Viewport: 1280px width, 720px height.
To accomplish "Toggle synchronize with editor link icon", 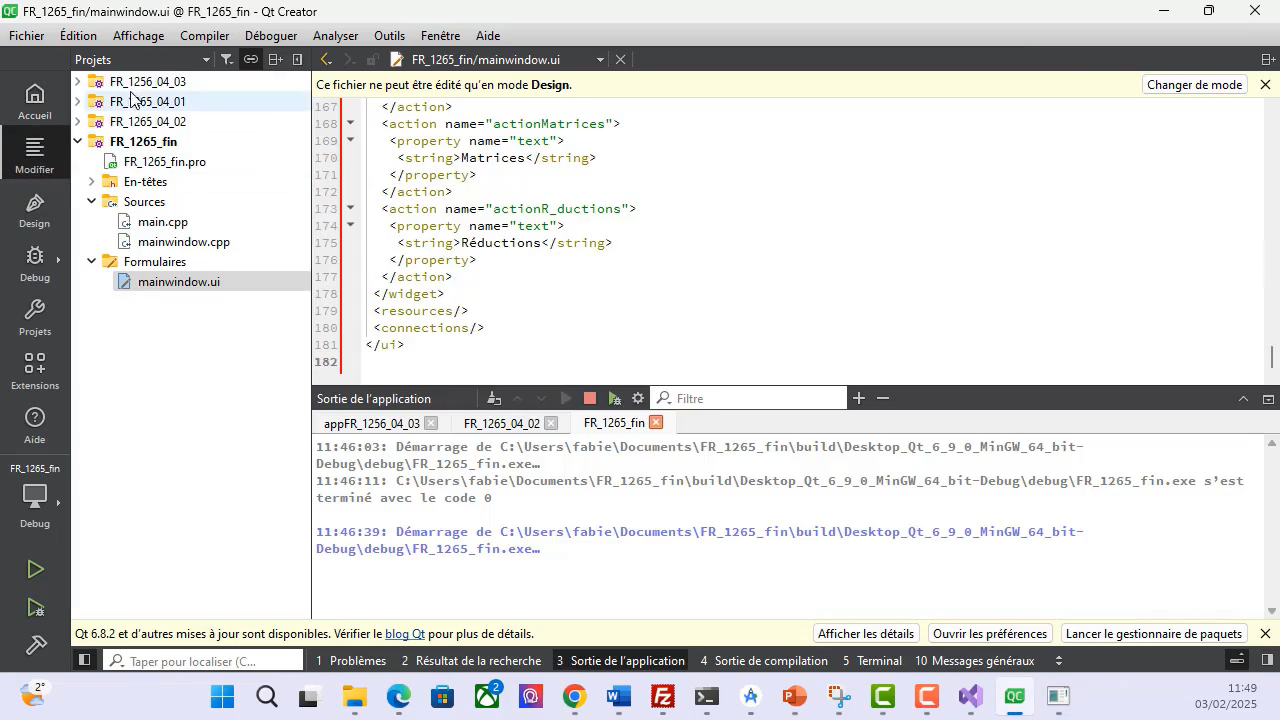I will tap(251, 60).
